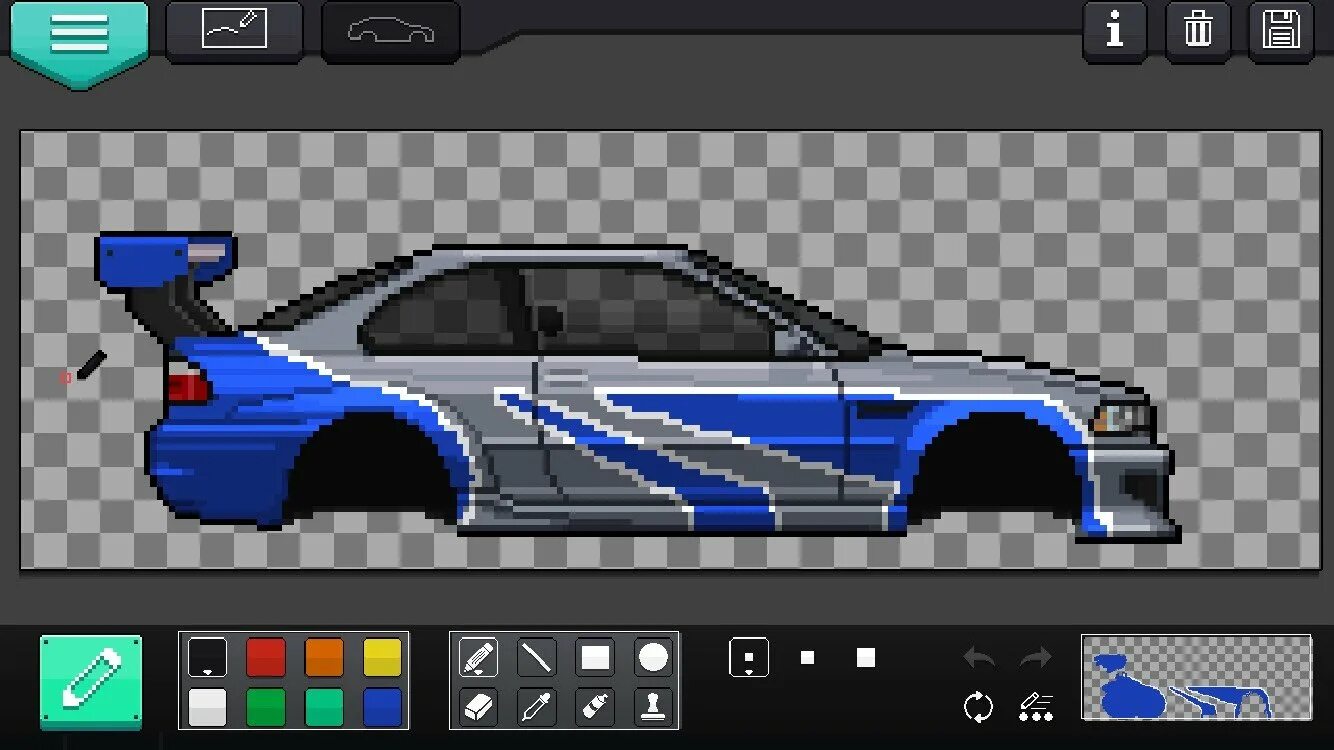The image size is (1334, 750).
Task: Choose the medium brush size
Action: click(807, 658)
